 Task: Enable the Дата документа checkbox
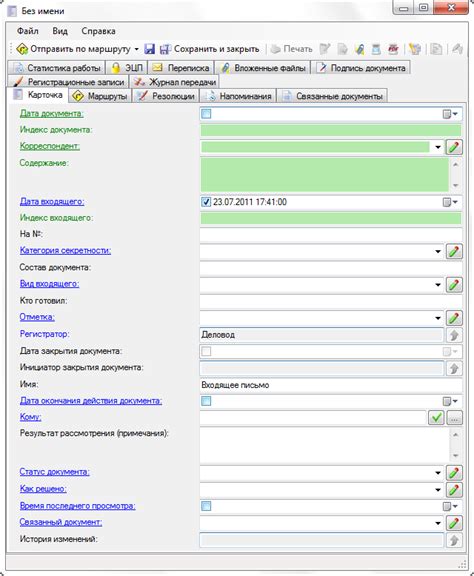click(206, 114)
